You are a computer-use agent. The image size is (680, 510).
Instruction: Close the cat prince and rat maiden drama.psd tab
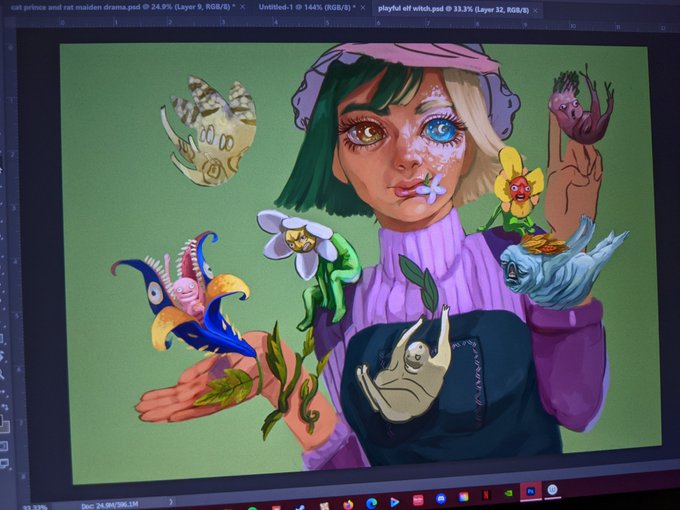click(x=242, y=7)
